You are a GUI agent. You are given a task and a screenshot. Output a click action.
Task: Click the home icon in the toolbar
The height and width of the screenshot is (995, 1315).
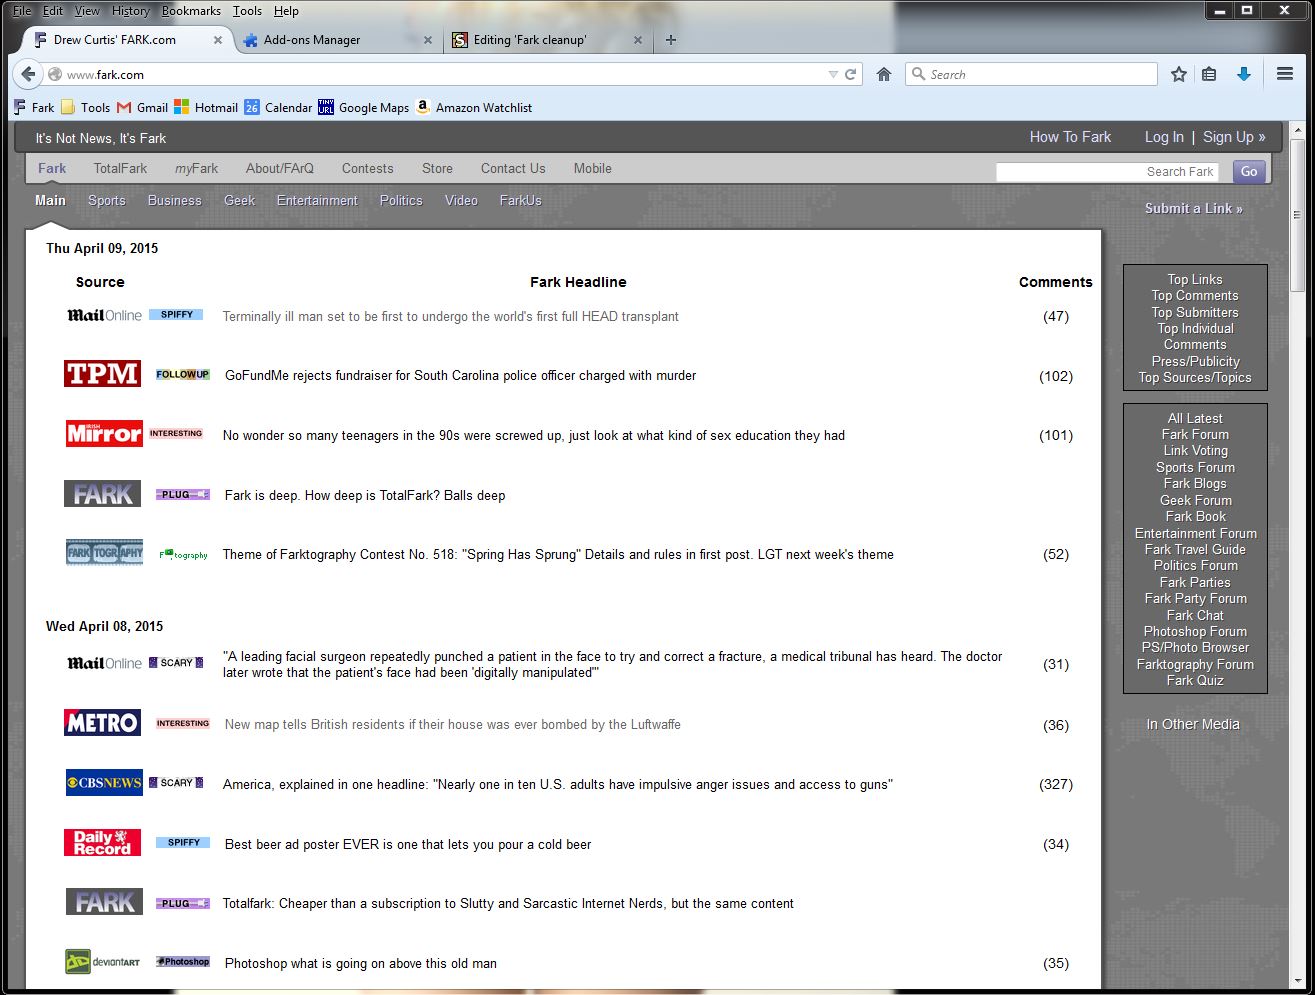pyautogui.click(x=884, y=74)
